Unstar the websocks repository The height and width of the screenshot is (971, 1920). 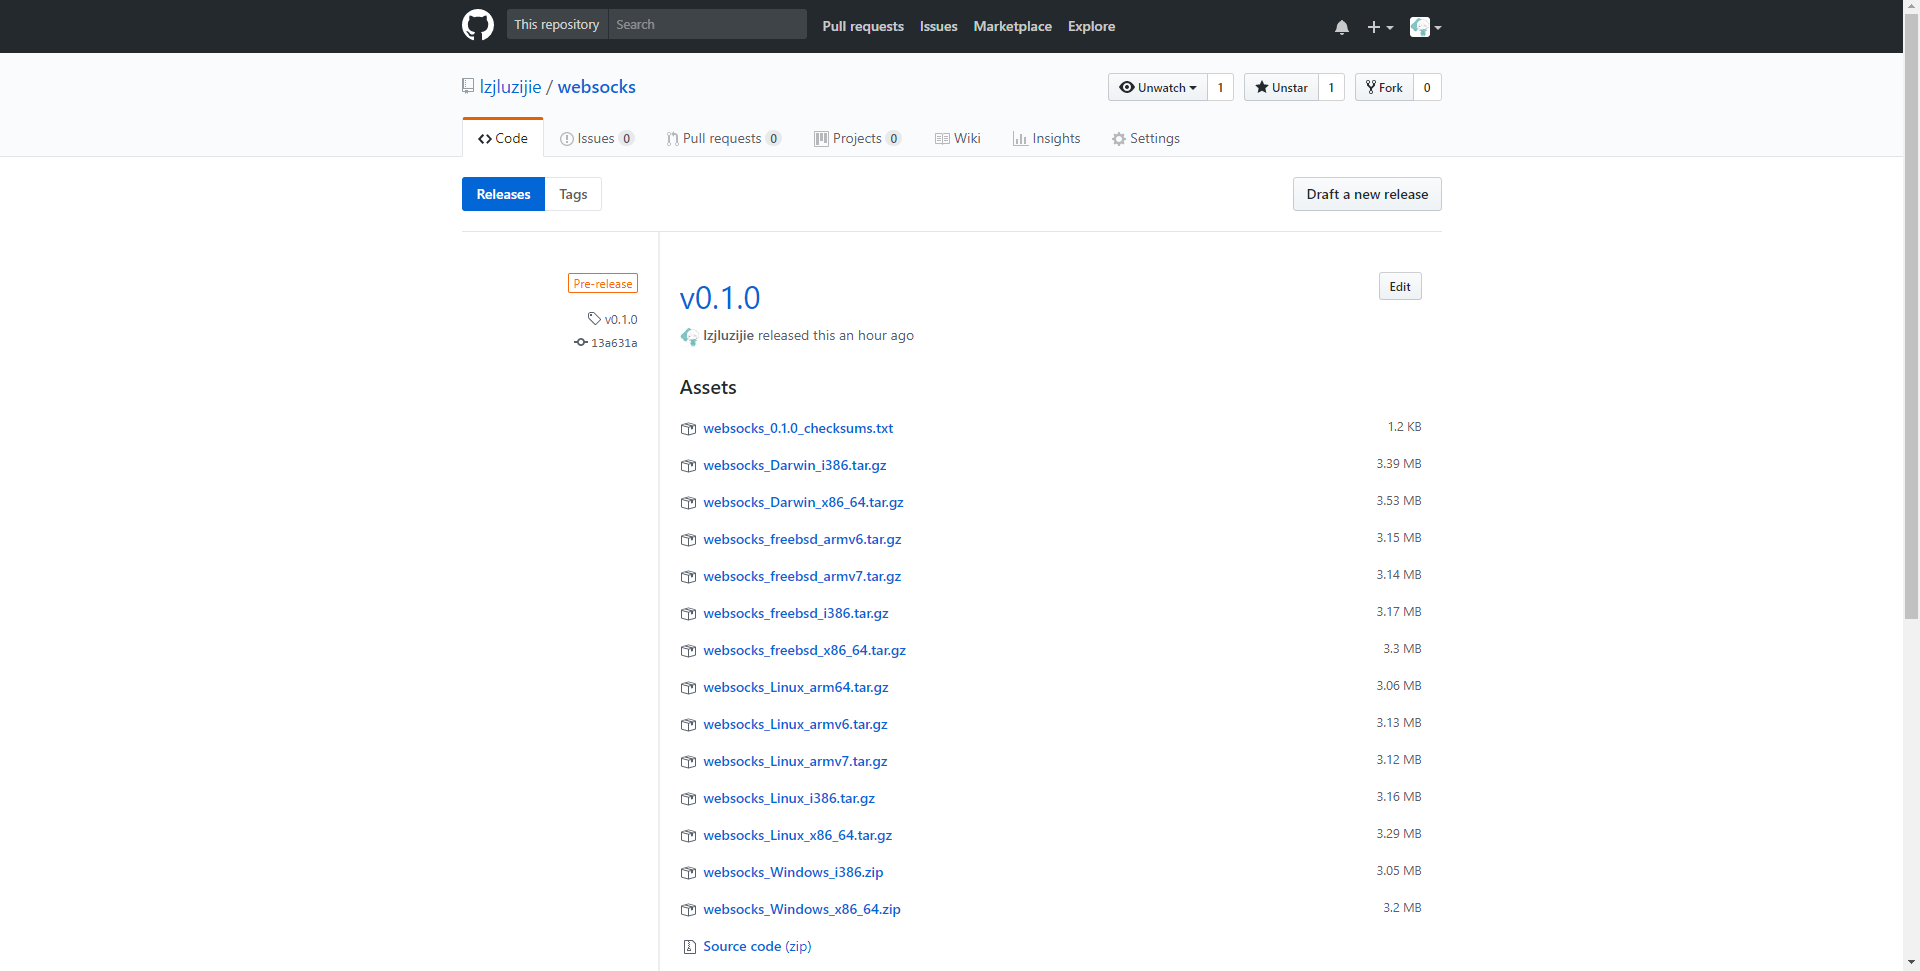1281,87
